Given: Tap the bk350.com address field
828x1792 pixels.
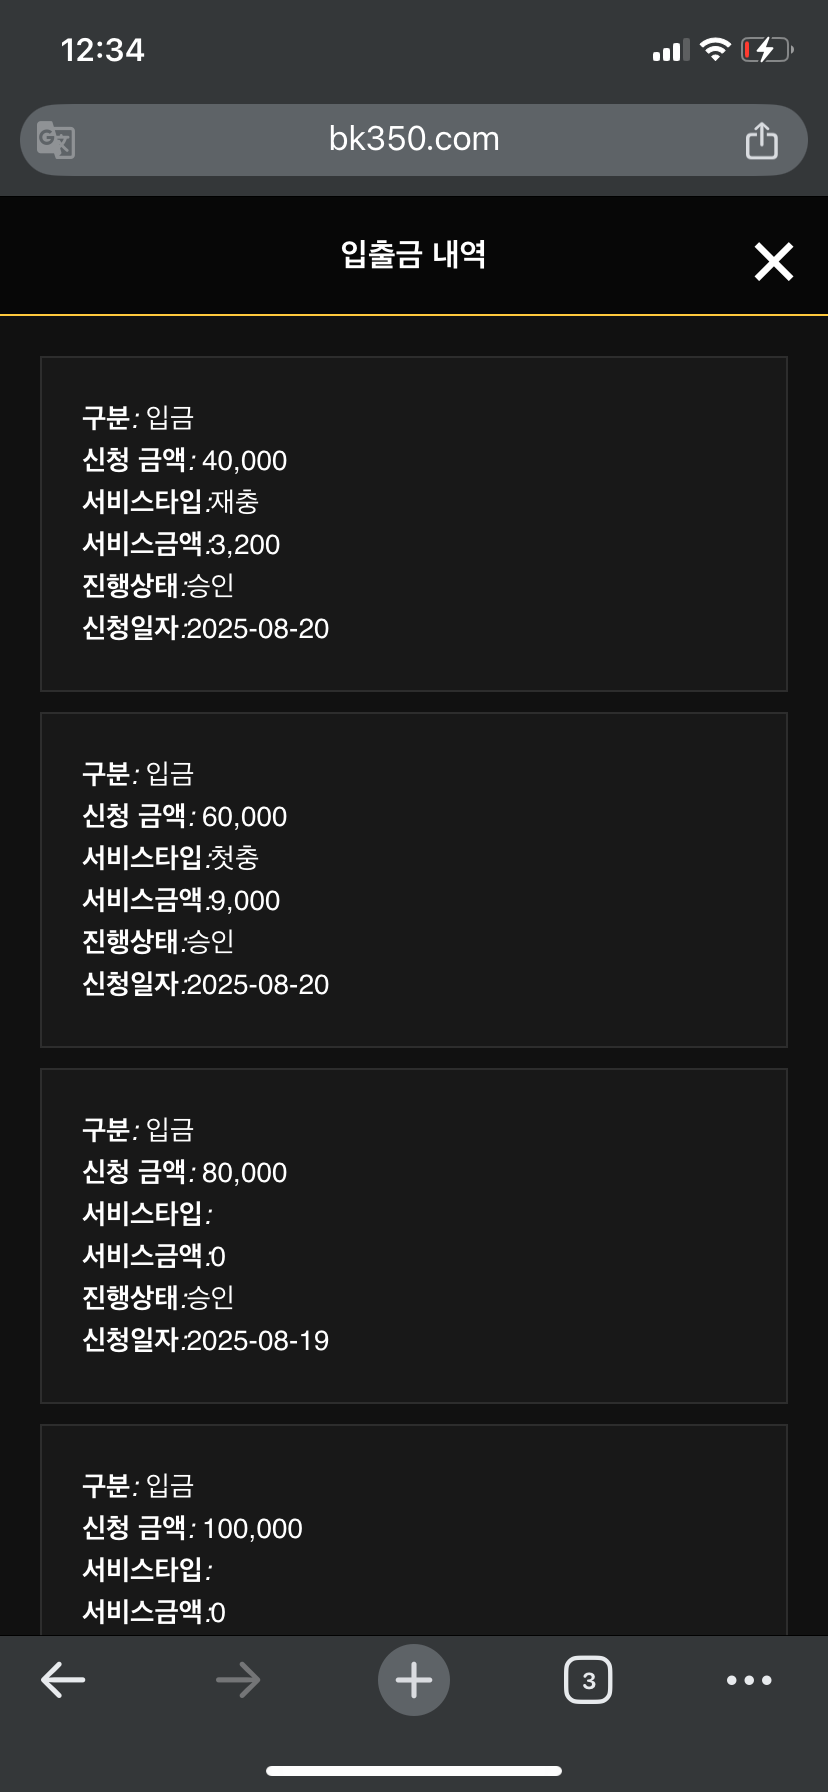Looking at the screenshot, I should coord(414,140).
